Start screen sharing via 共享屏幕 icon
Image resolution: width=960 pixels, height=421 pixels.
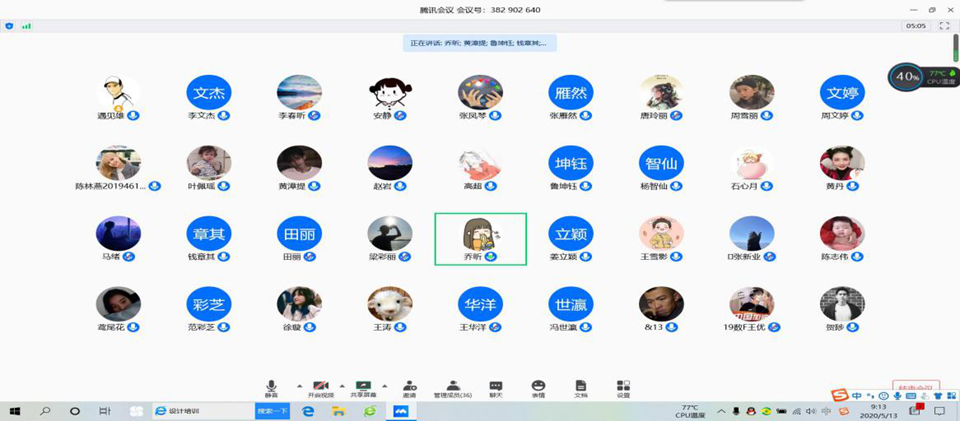coord(364,386)
